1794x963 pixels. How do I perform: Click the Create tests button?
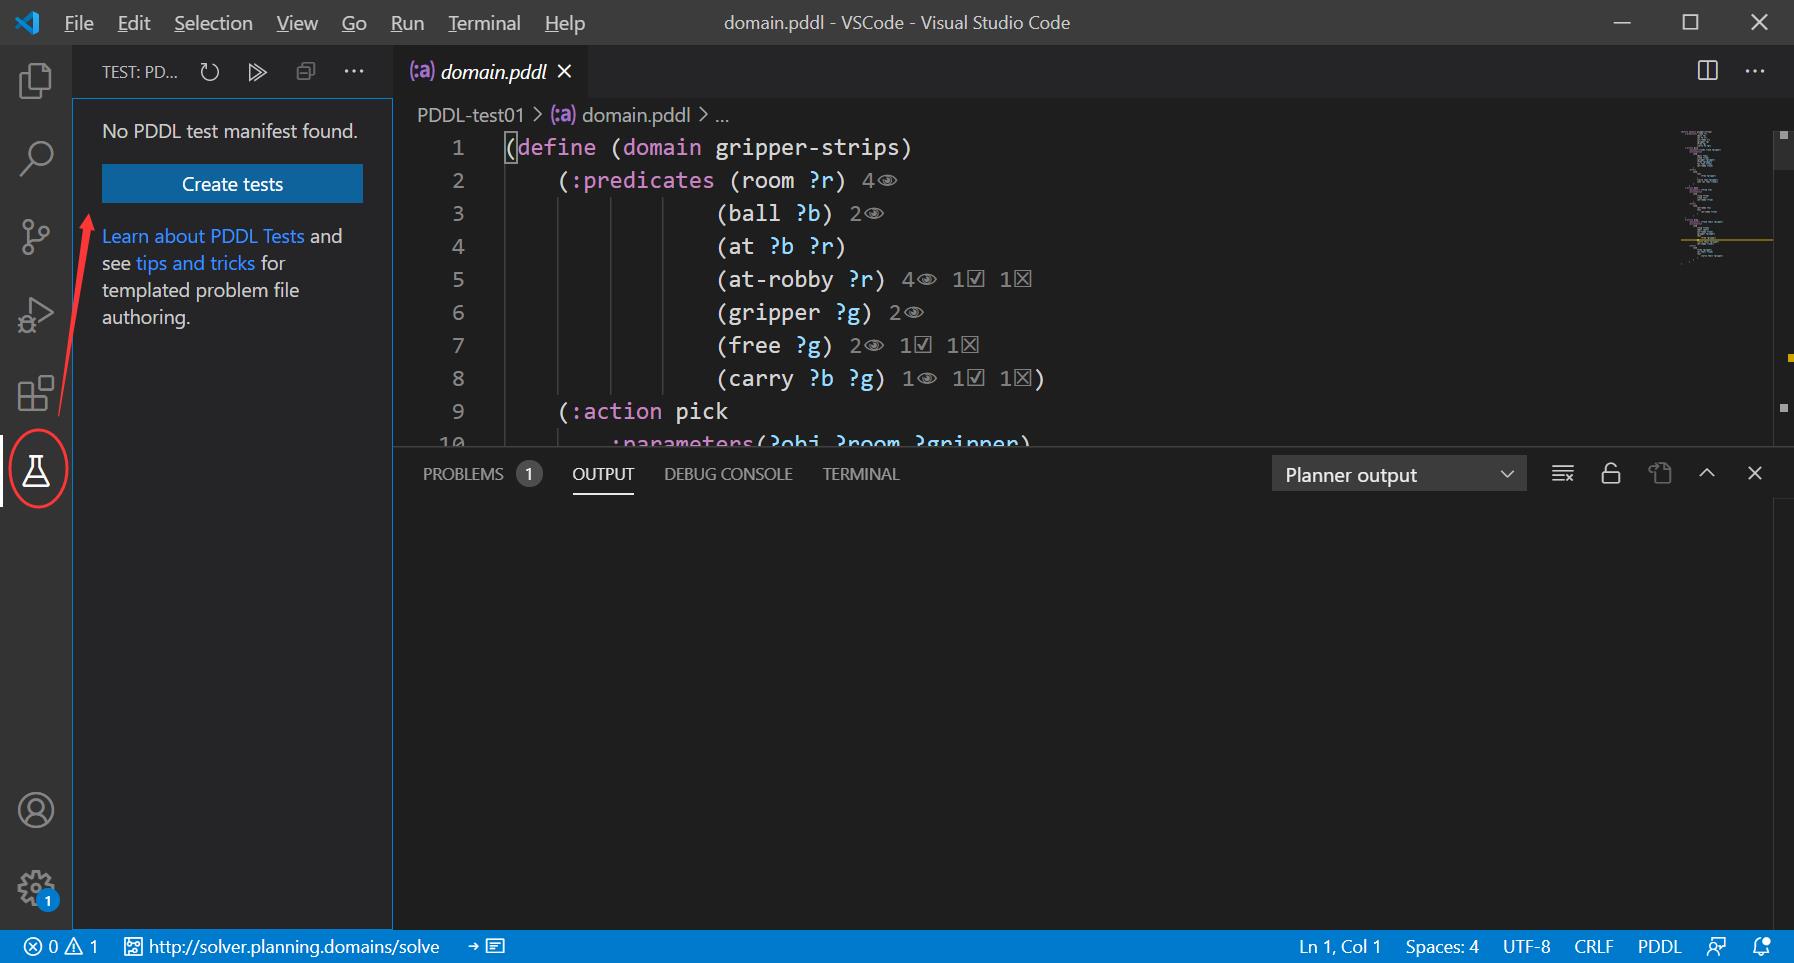(232, 184)
